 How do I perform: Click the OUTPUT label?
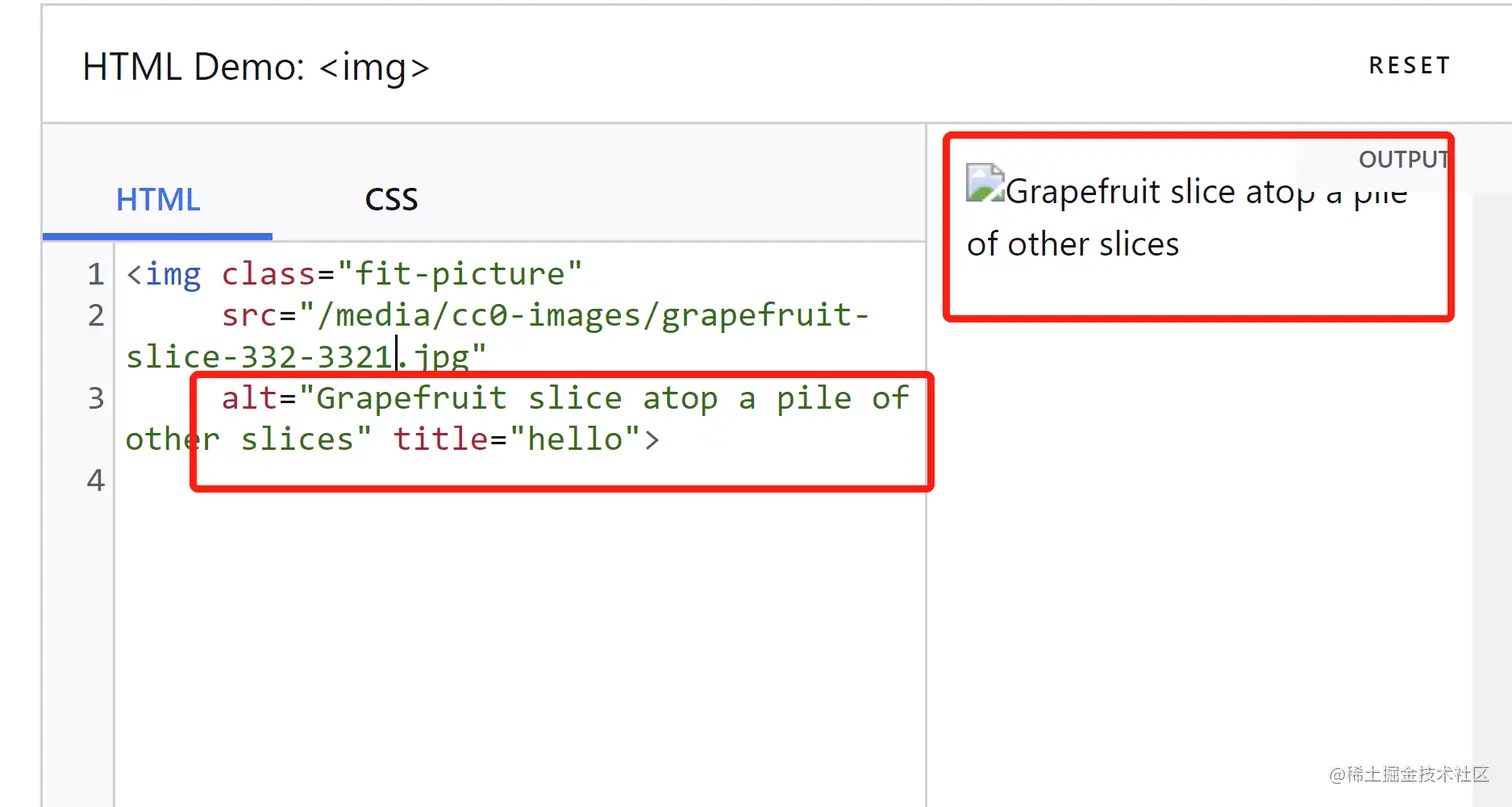click(x=1402, y=159)
